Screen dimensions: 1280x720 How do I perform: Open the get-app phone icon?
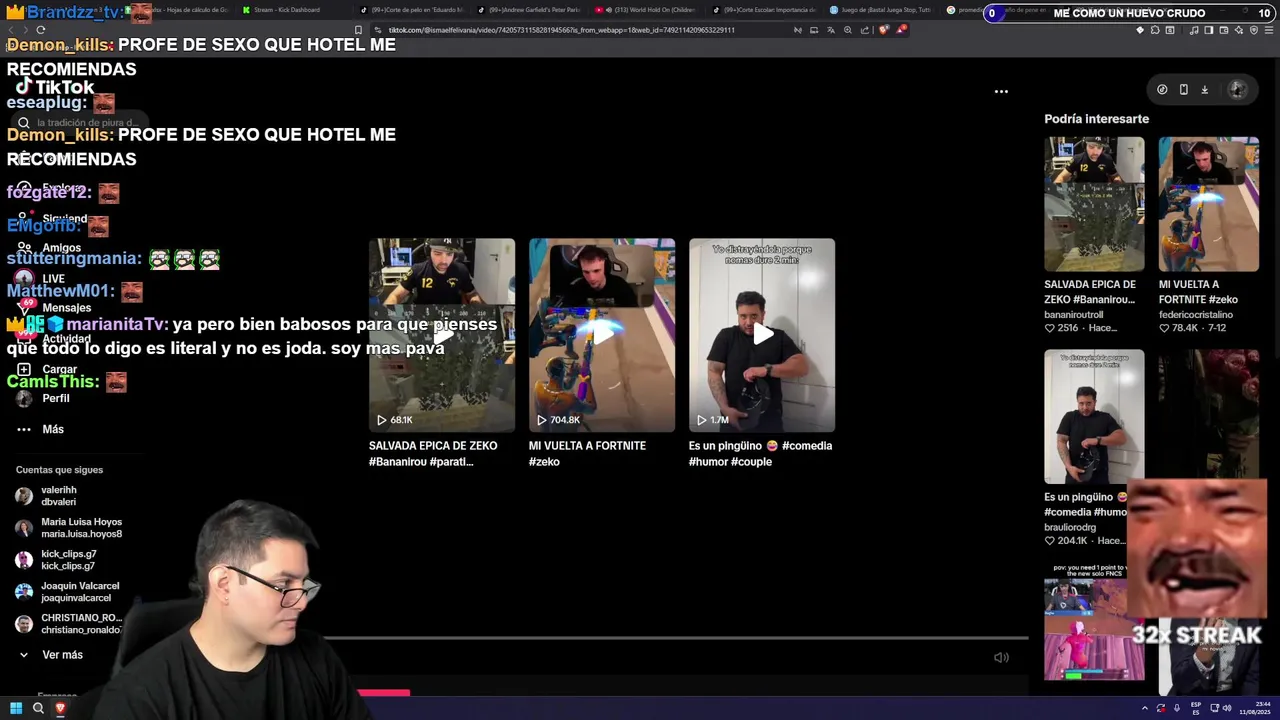(1183, 89)
